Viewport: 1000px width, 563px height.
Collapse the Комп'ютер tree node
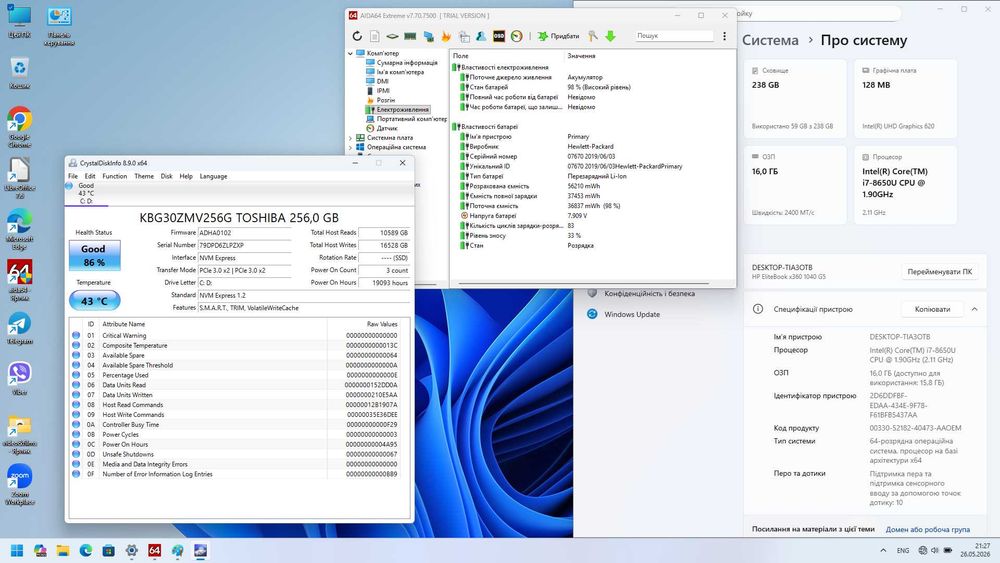tap(350, 54)
